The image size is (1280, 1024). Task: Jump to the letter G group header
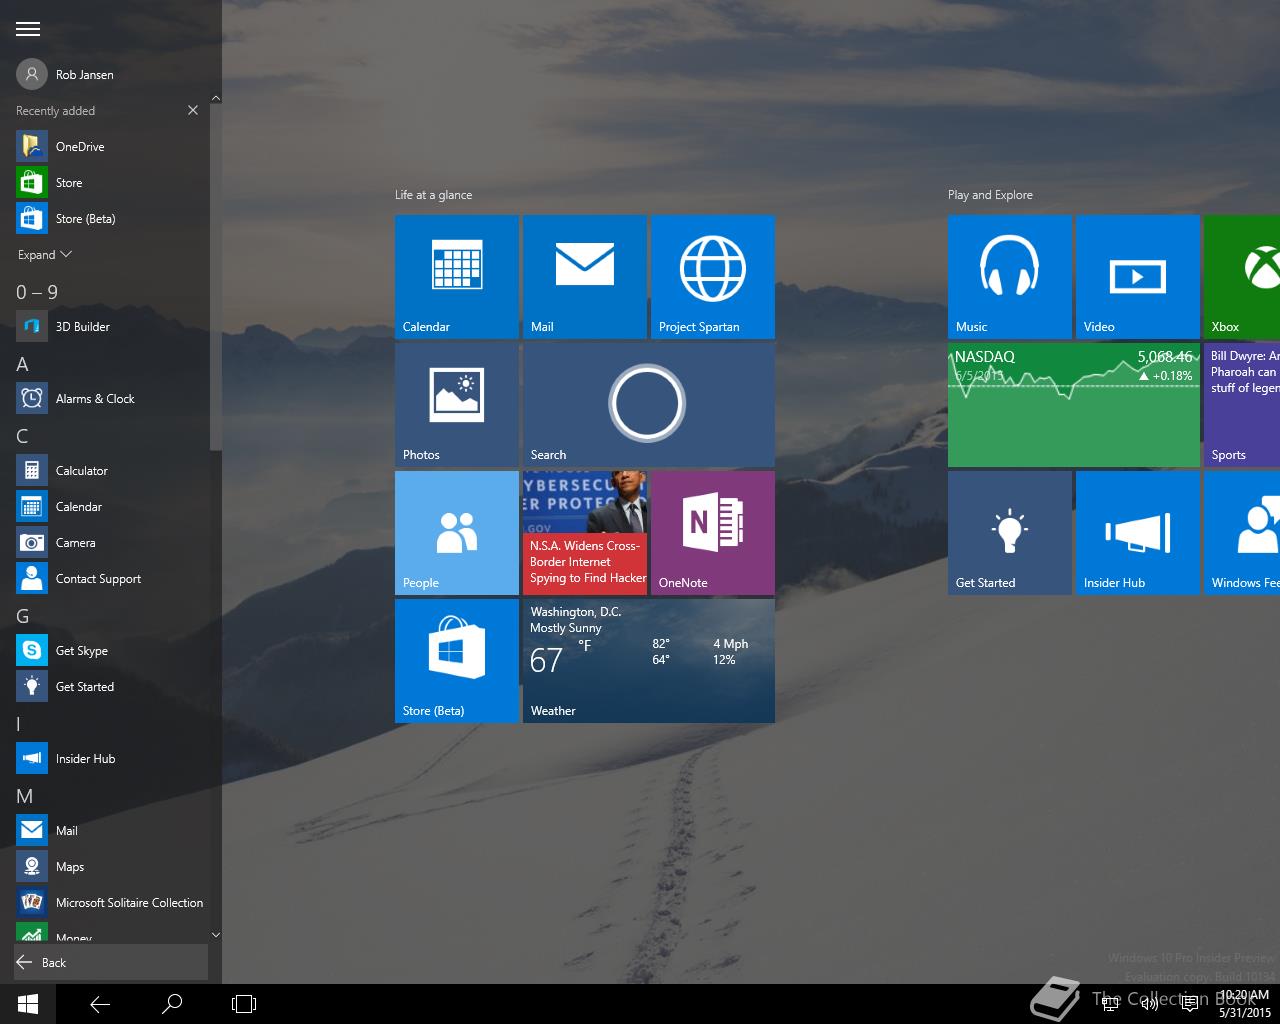click(x=22, y=616)
